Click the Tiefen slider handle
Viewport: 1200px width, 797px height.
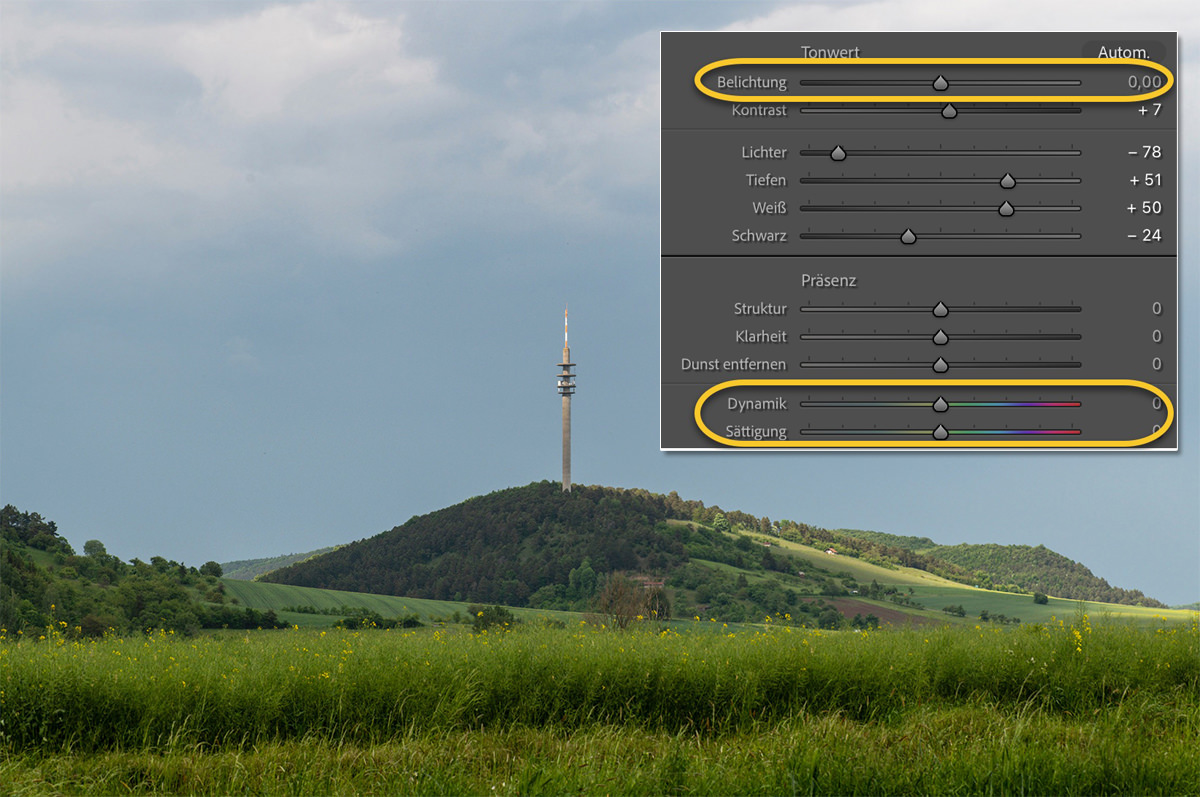[x=1007, y=182]
